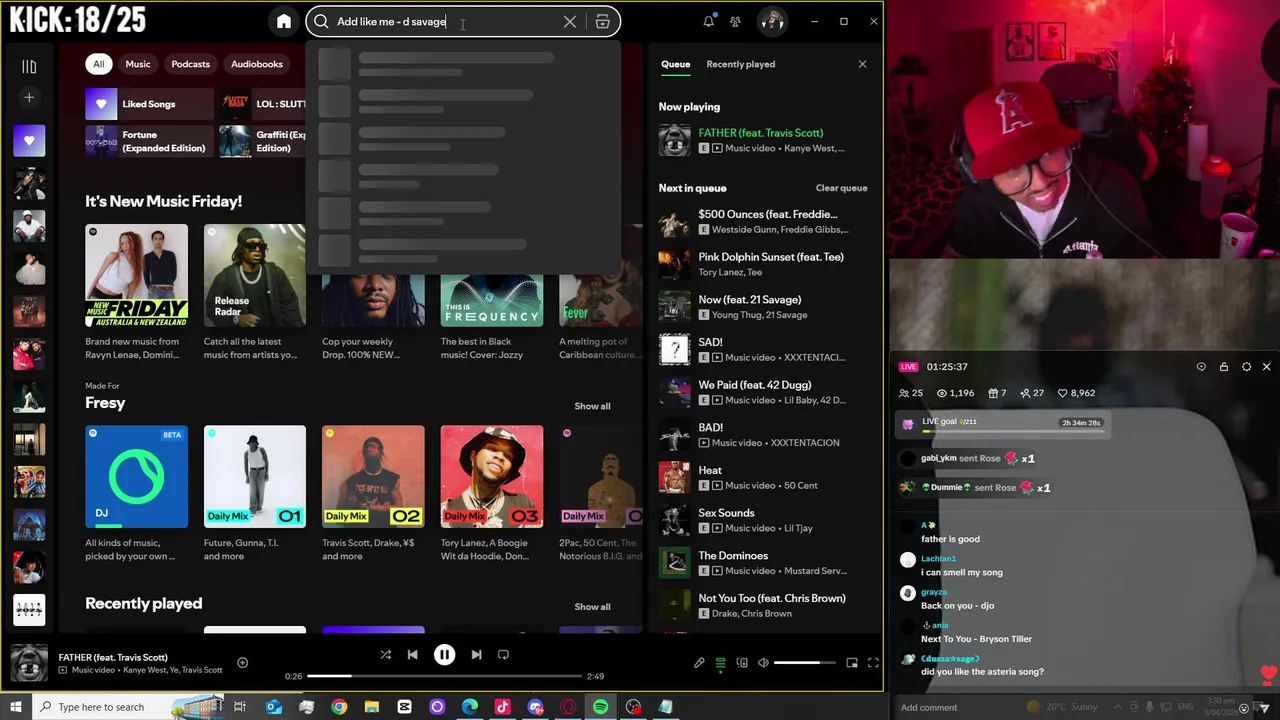Open the New Music Friday playlist cover
Image resolution: width=1280 pixels, height=720 pixels.
coord(136,275)
